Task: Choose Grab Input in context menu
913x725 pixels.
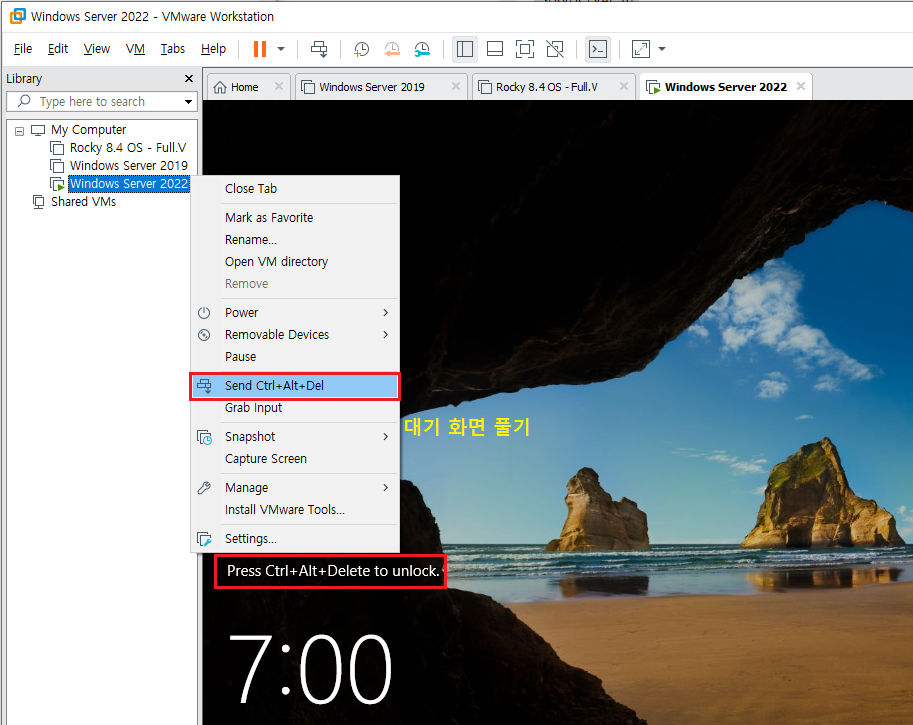Action: tap(295, 408)
